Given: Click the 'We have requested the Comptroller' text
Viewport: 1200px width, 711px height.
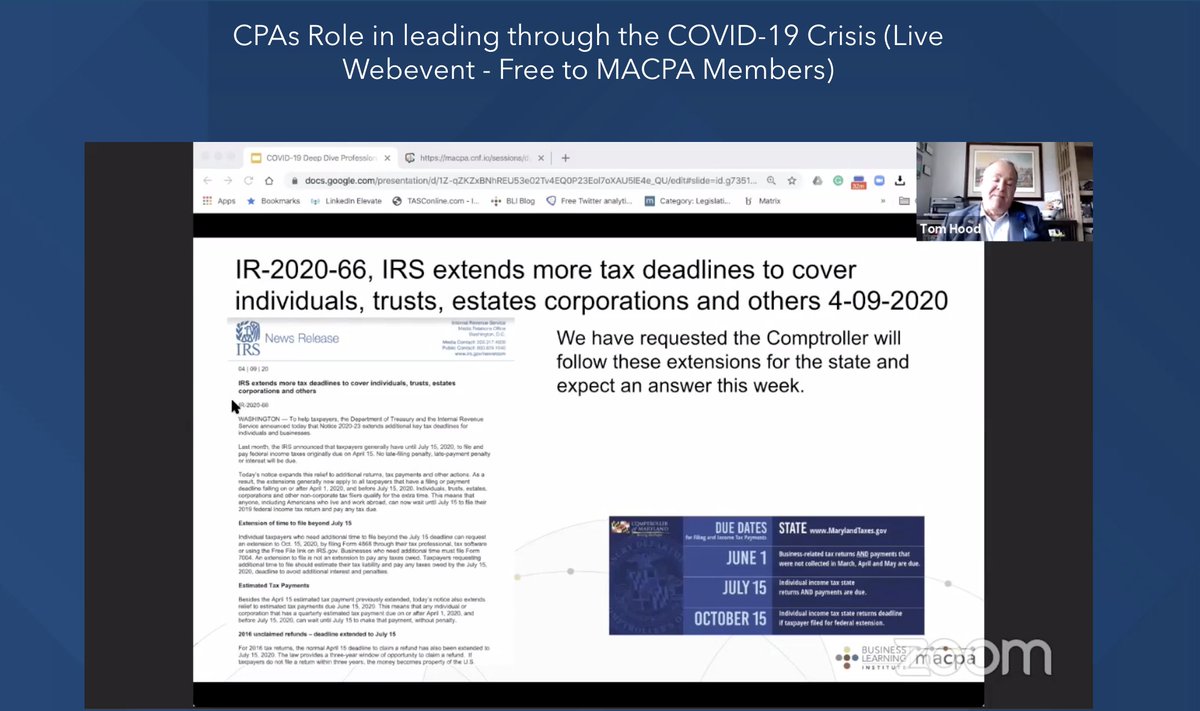Looking at the screenshot, I should click(x=733, y=361).
